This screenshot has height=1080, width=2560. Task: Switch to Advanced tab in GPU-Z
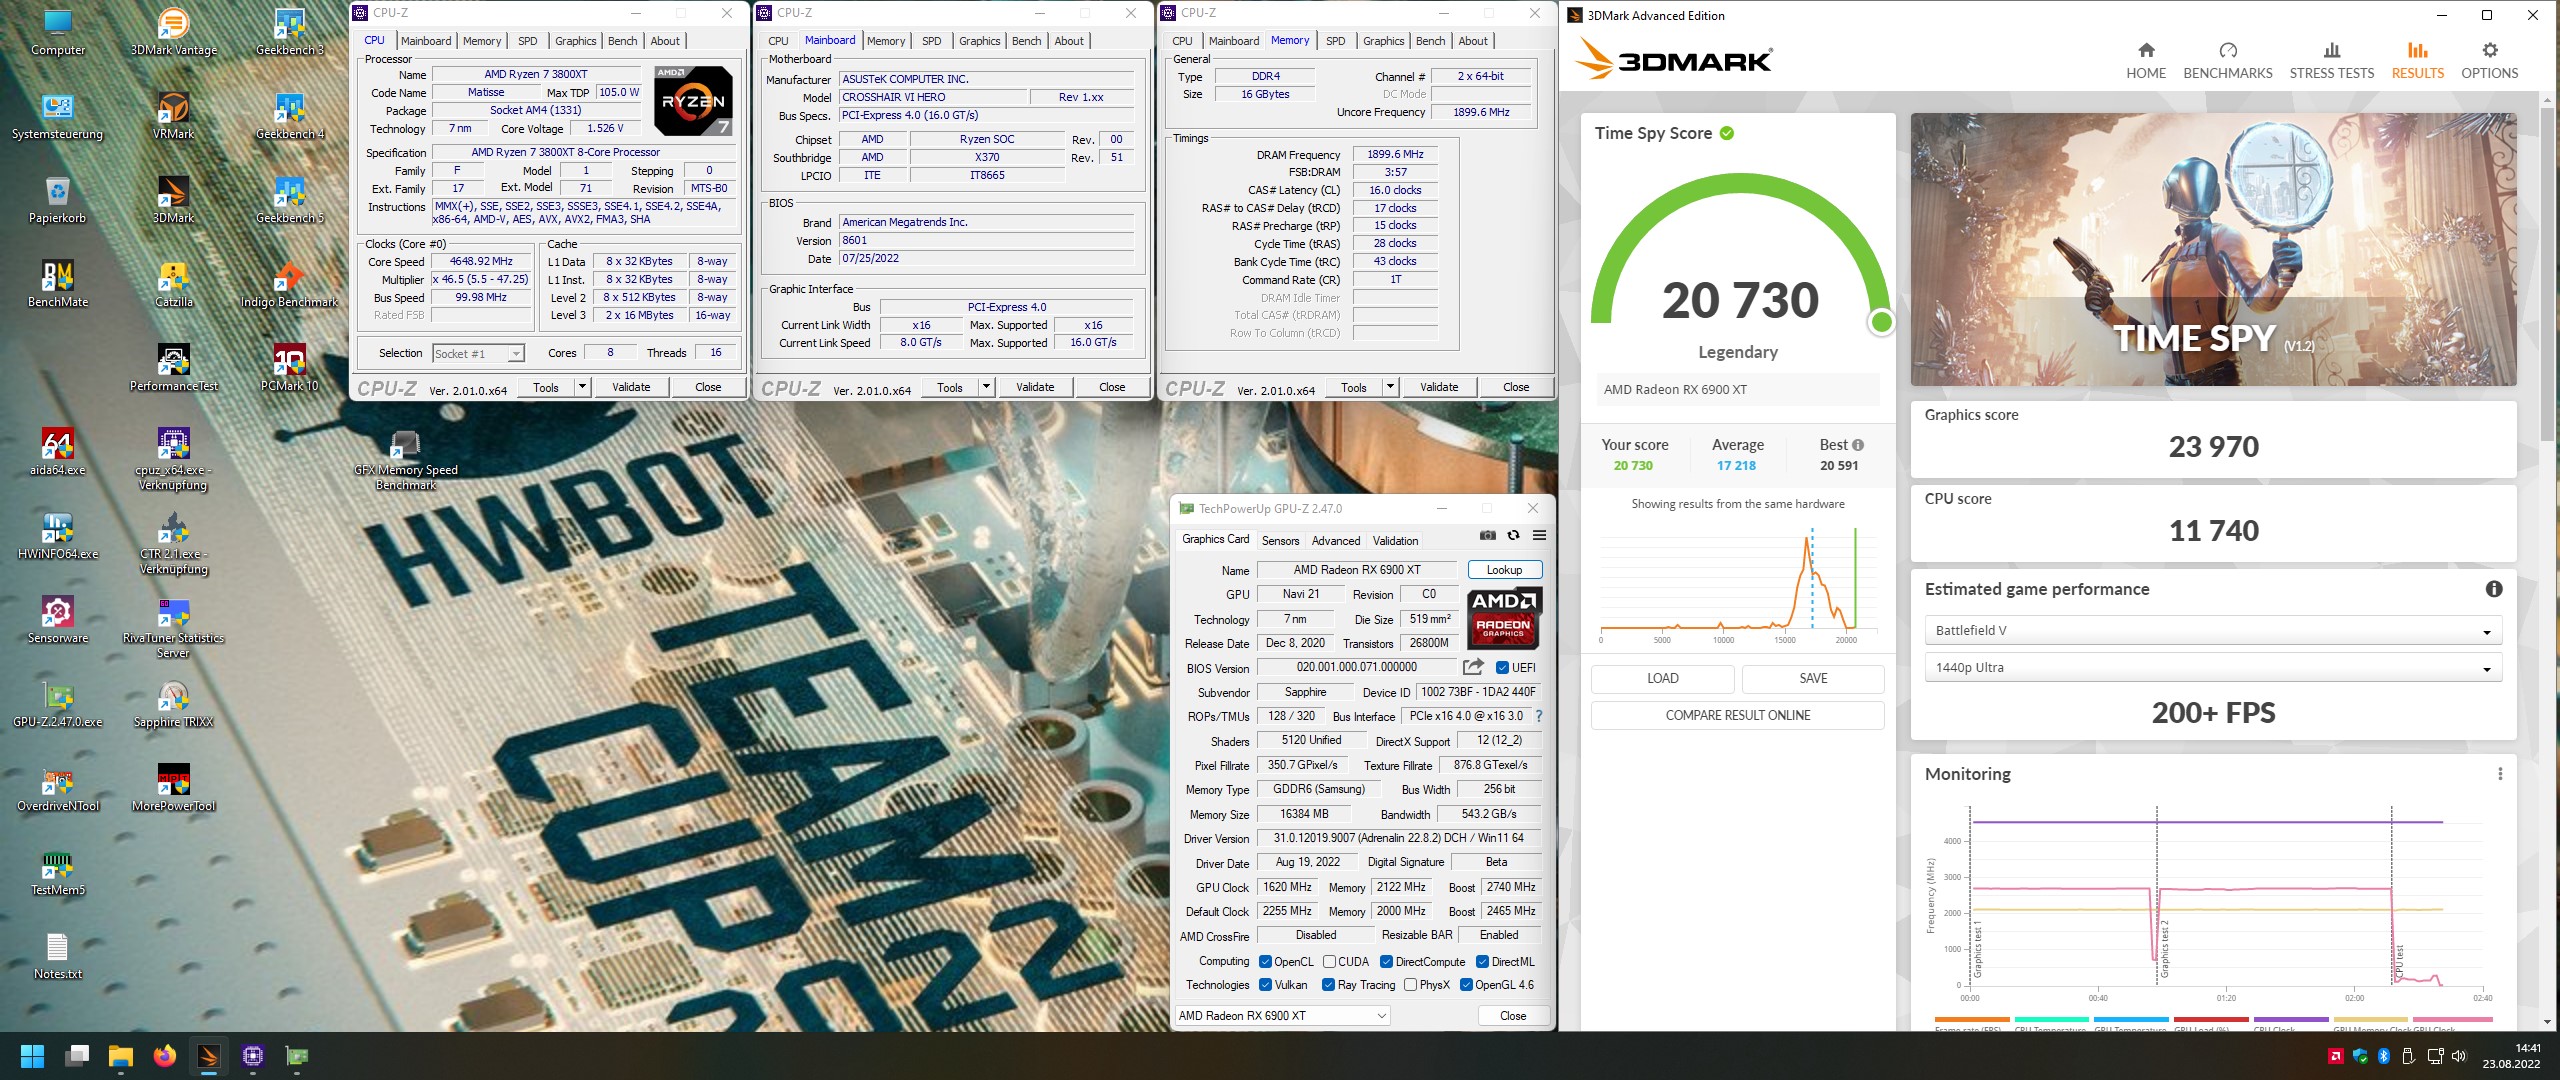[1336, 541]
